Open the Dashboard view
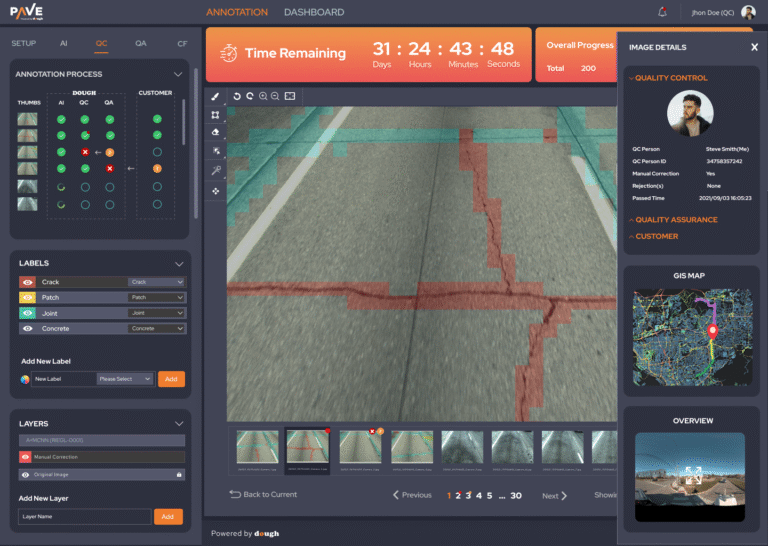Viewport: 768px width, 546px height. tap(313, 12)
